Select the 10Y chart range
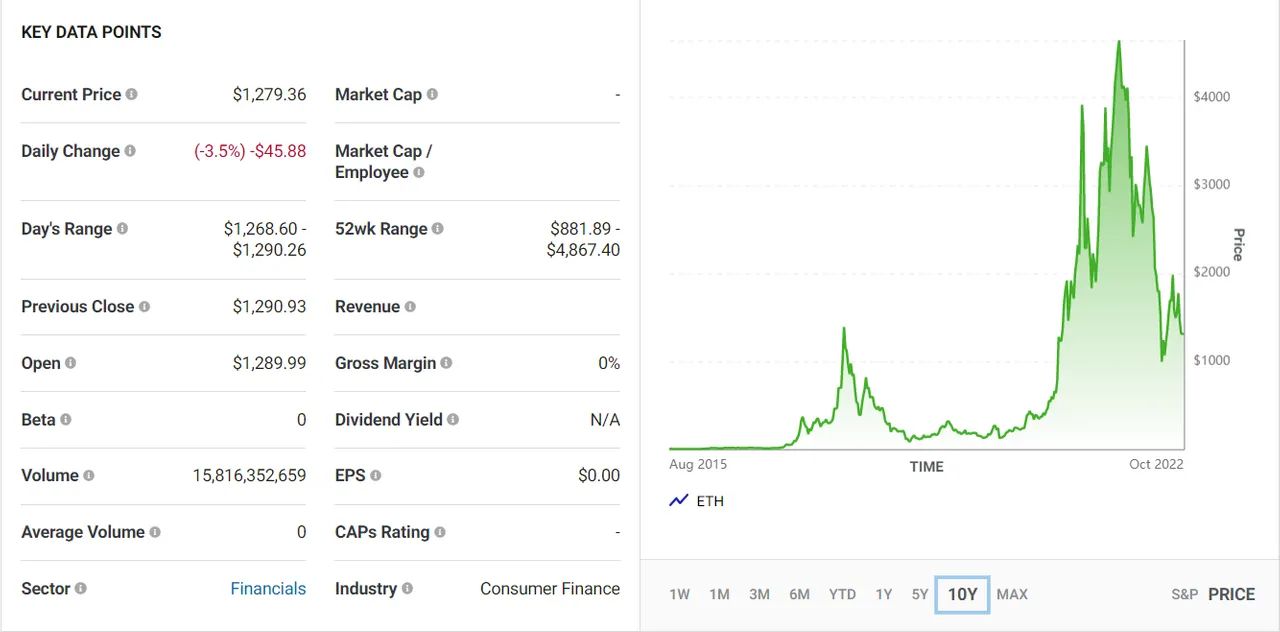The height and width of the screenshot is (632, 1280). [963, 595]
